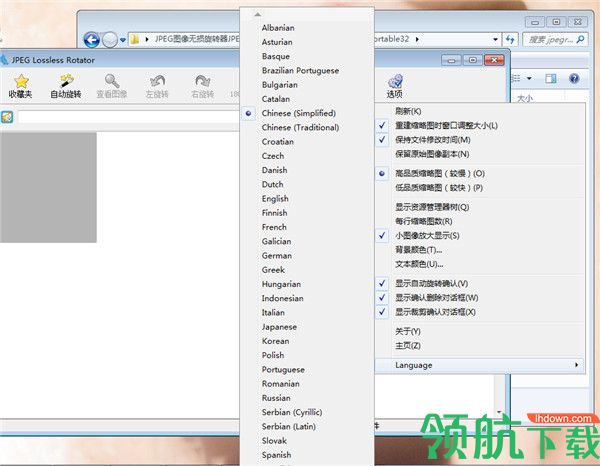
Task: Click Explorer refresh arrows icon
Action: [510, 39]
